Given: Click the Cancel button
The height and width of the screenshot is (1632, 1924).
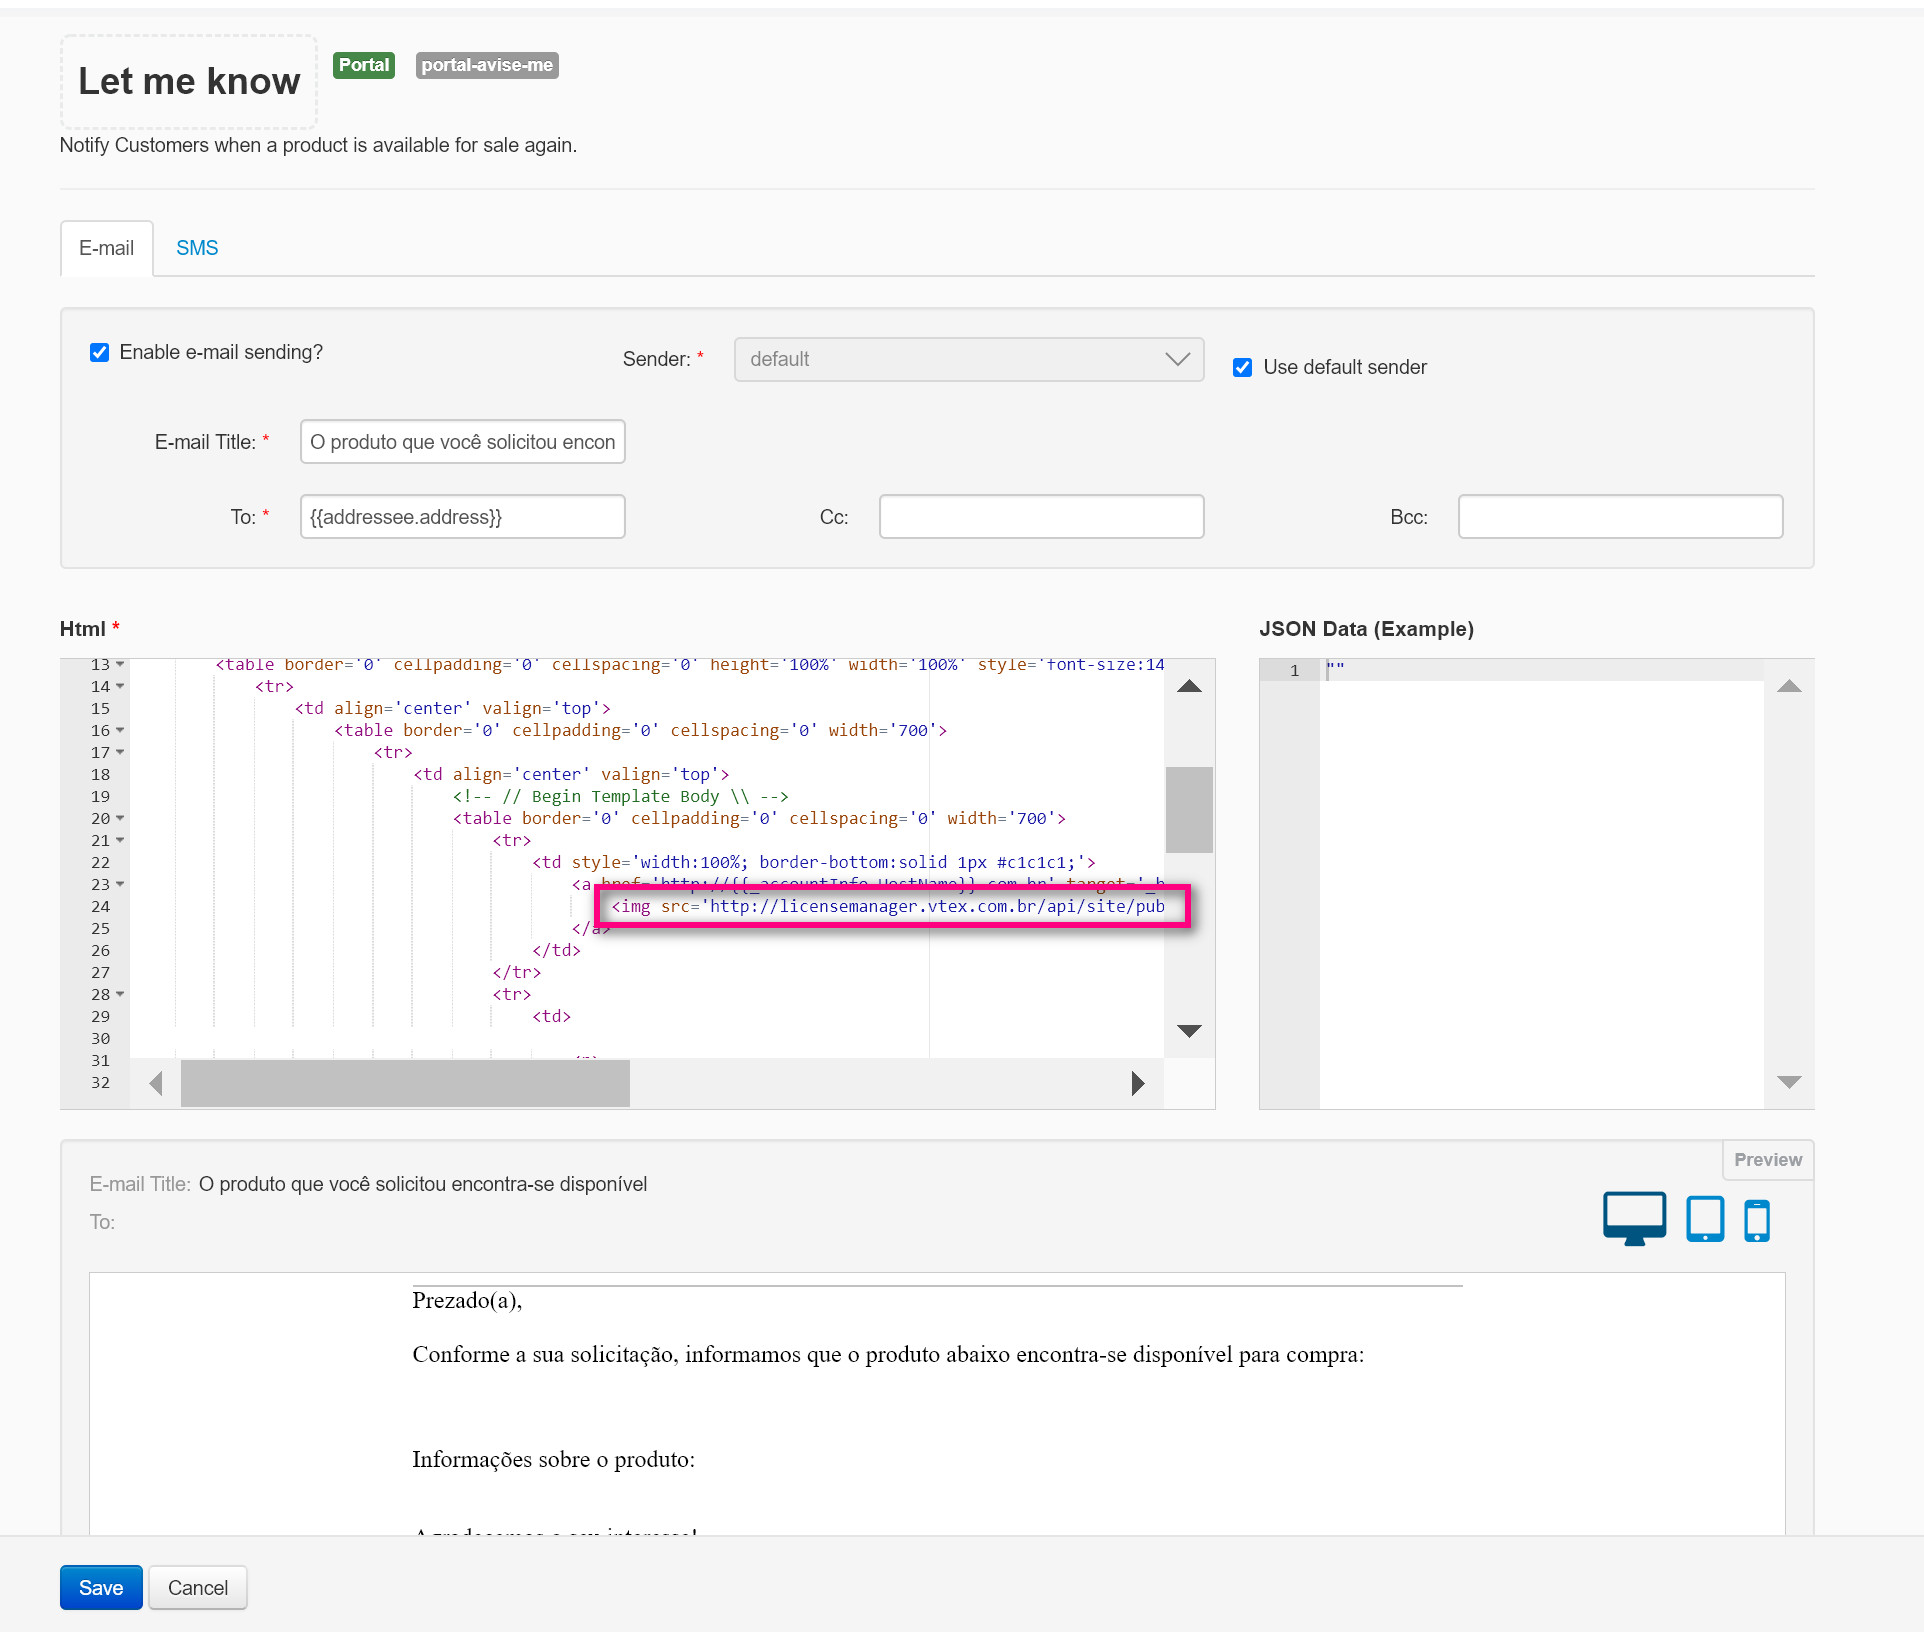Looking at the screenshot, I should 198,1587.
